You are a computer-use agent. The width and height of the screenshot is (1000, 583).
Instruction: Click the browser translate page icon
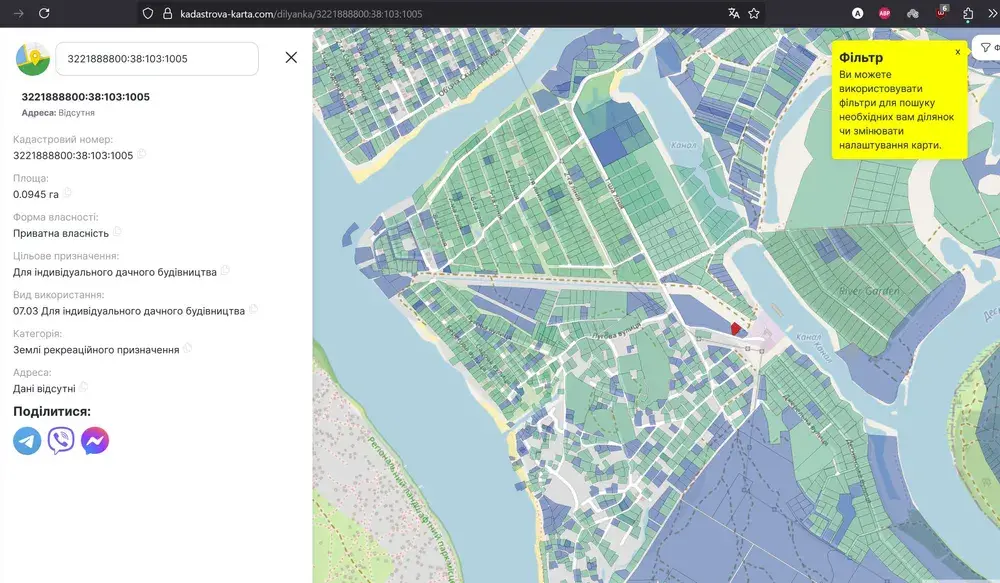click(734, 13)
